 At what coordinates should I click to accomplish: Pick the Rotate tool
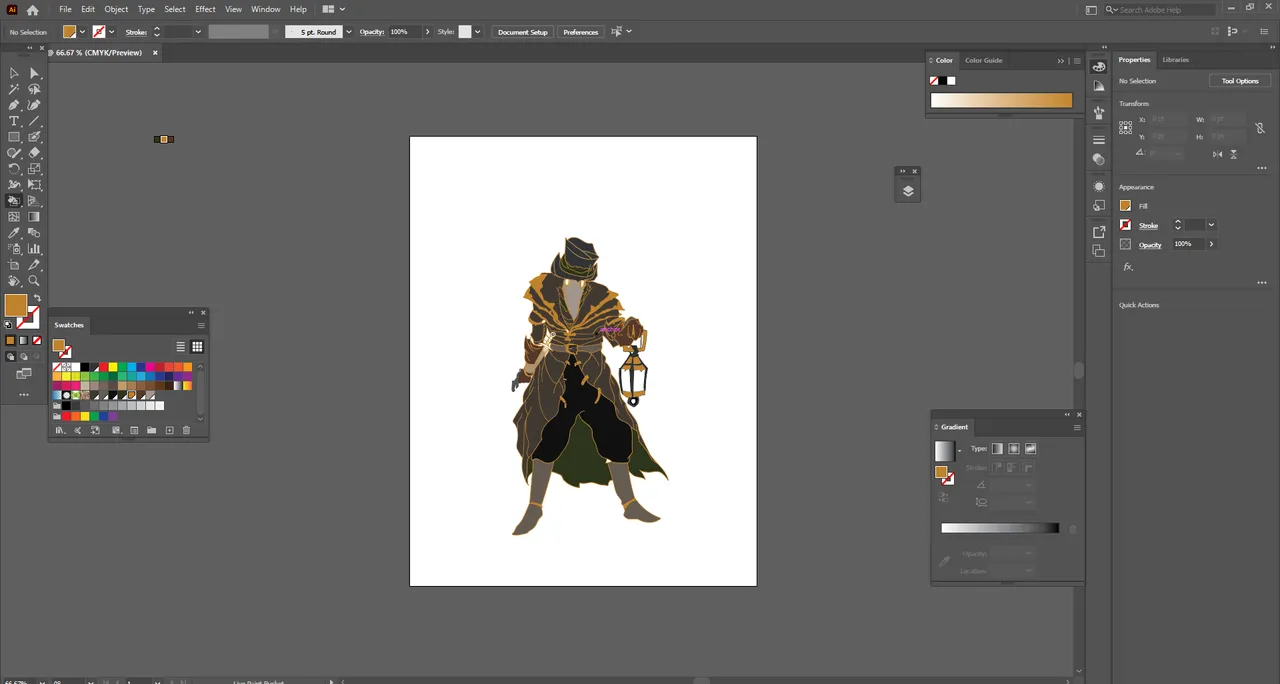tap(14, 169)
